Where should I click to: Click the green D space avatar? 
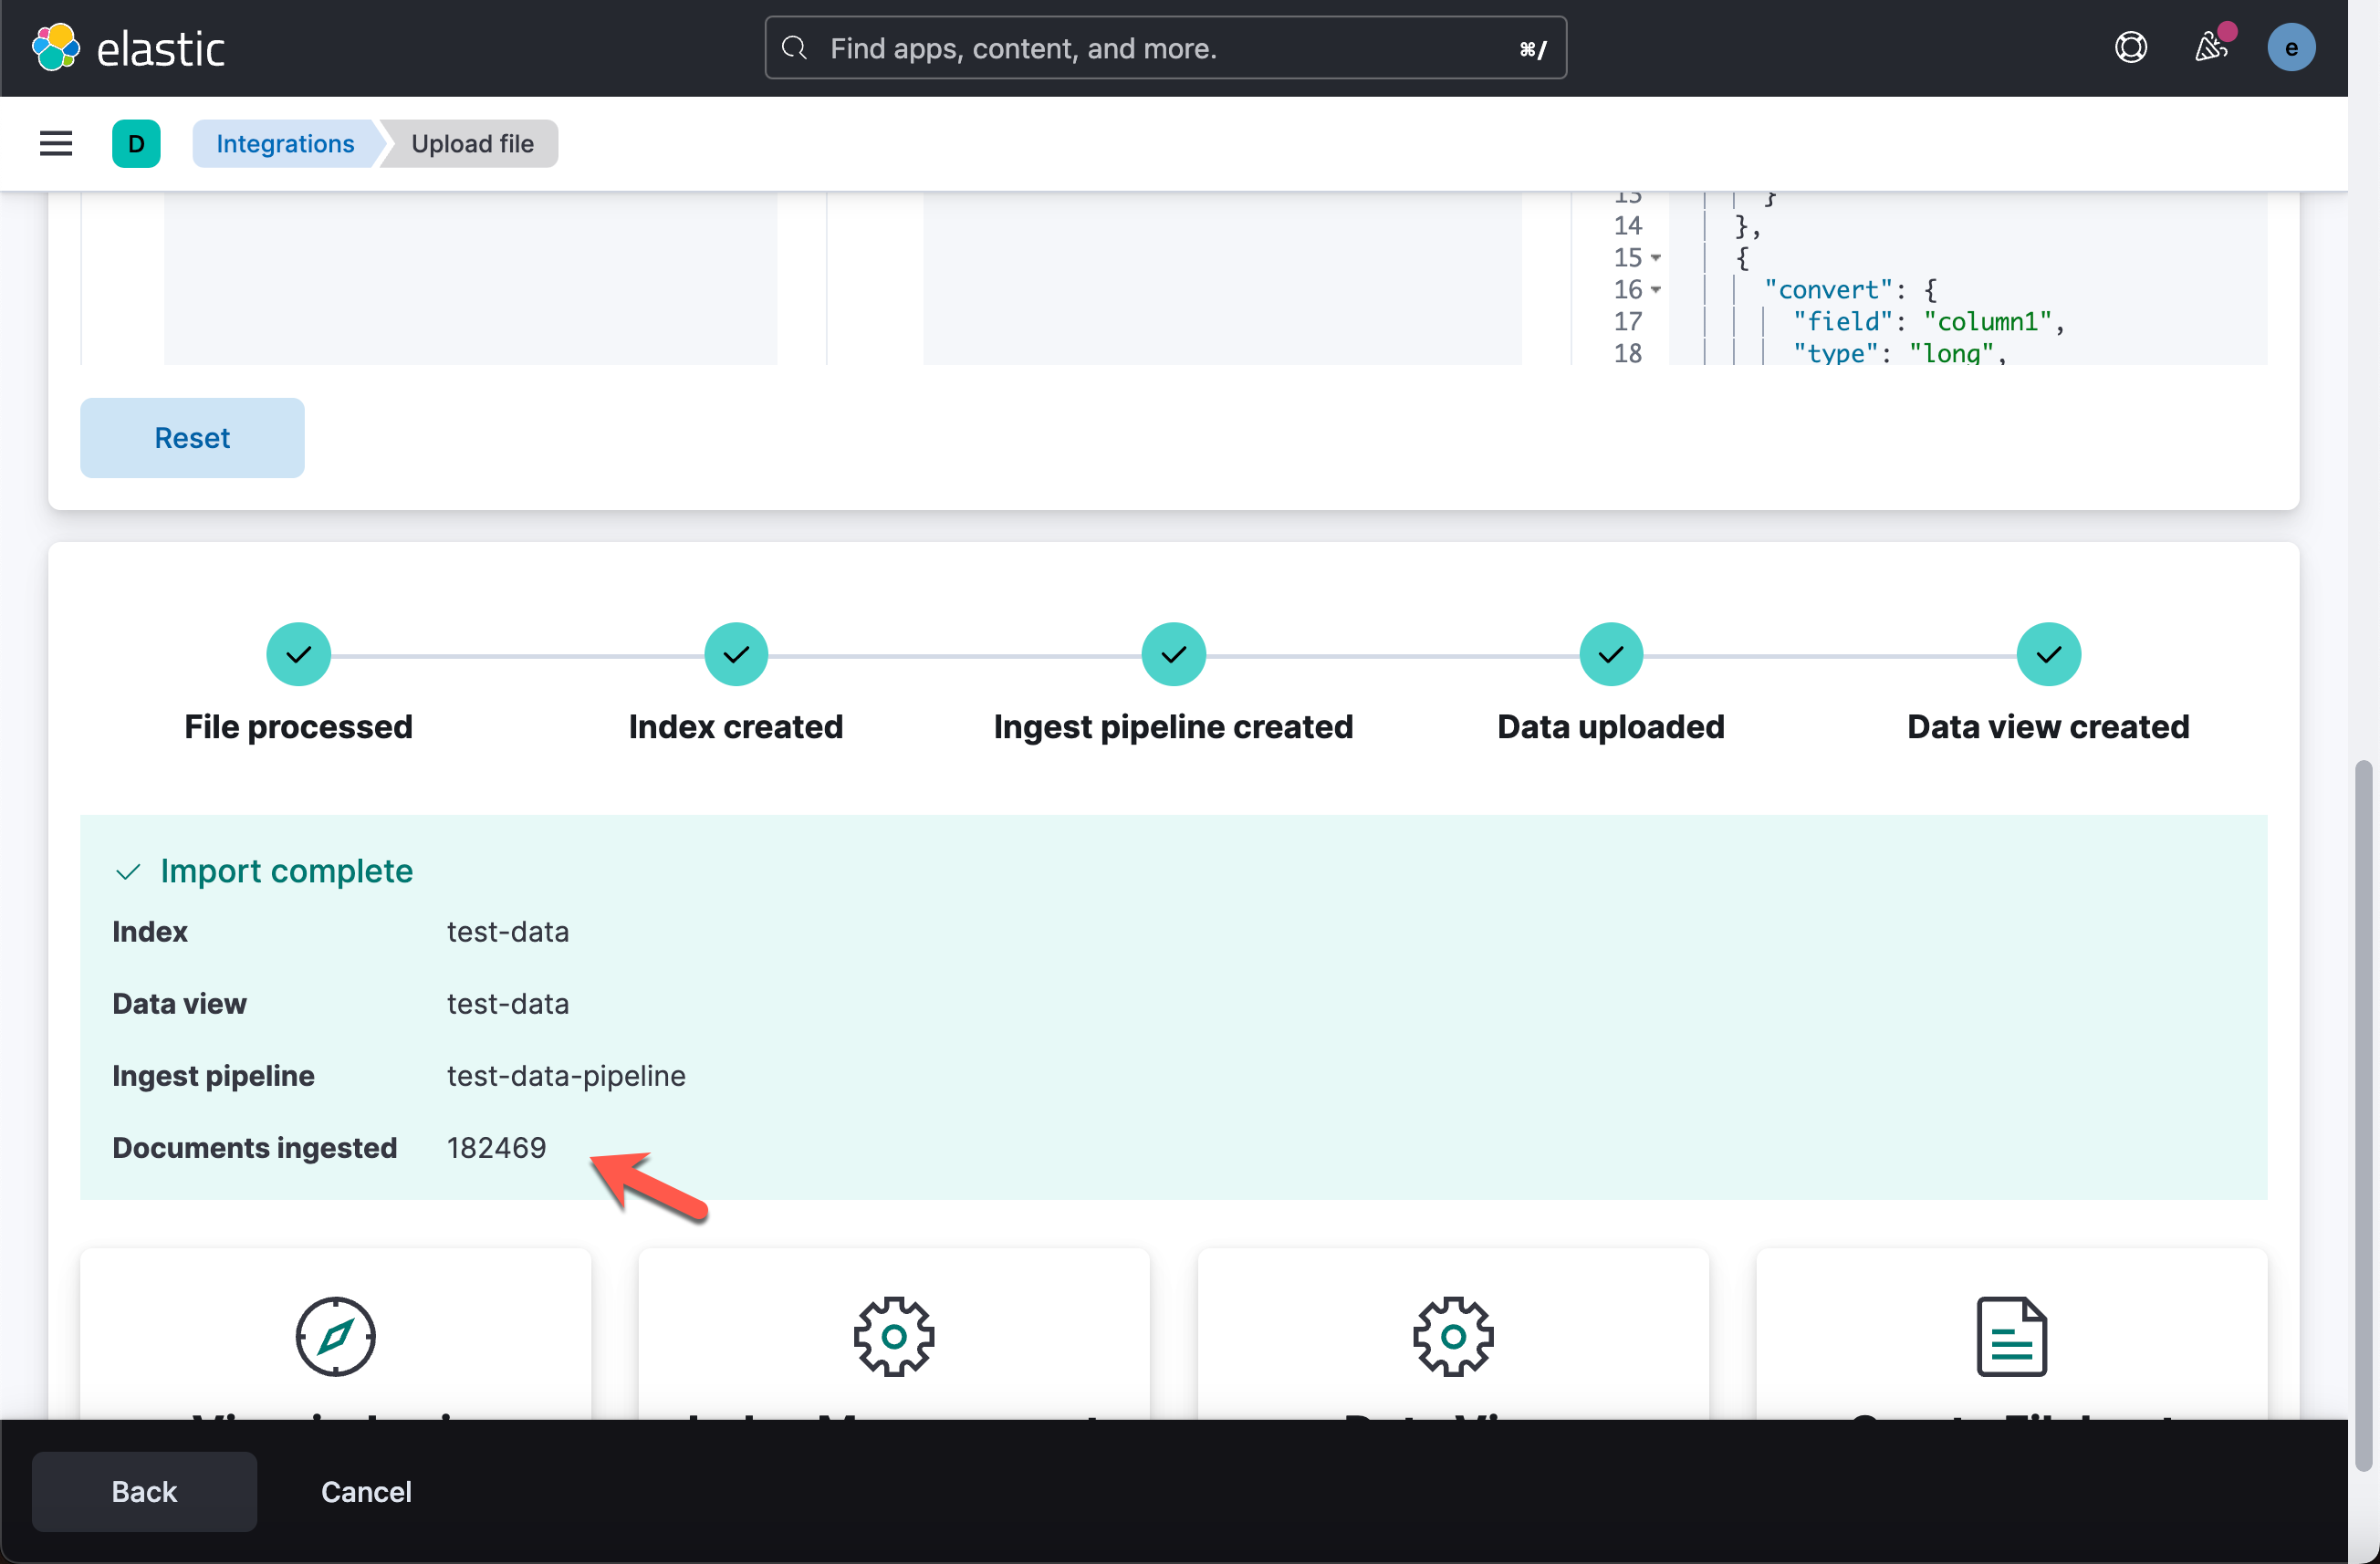[136, 143]
